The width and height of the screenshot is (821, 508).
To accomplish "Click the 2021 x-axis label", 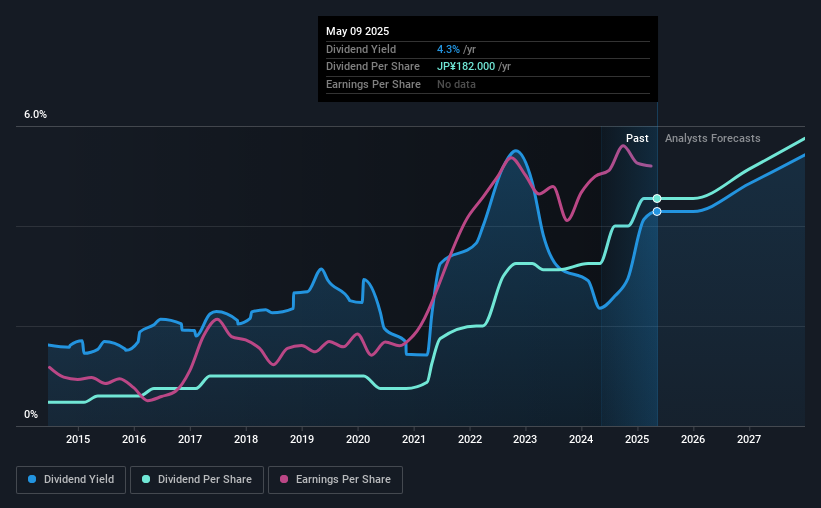I will [x=414, y=439].
